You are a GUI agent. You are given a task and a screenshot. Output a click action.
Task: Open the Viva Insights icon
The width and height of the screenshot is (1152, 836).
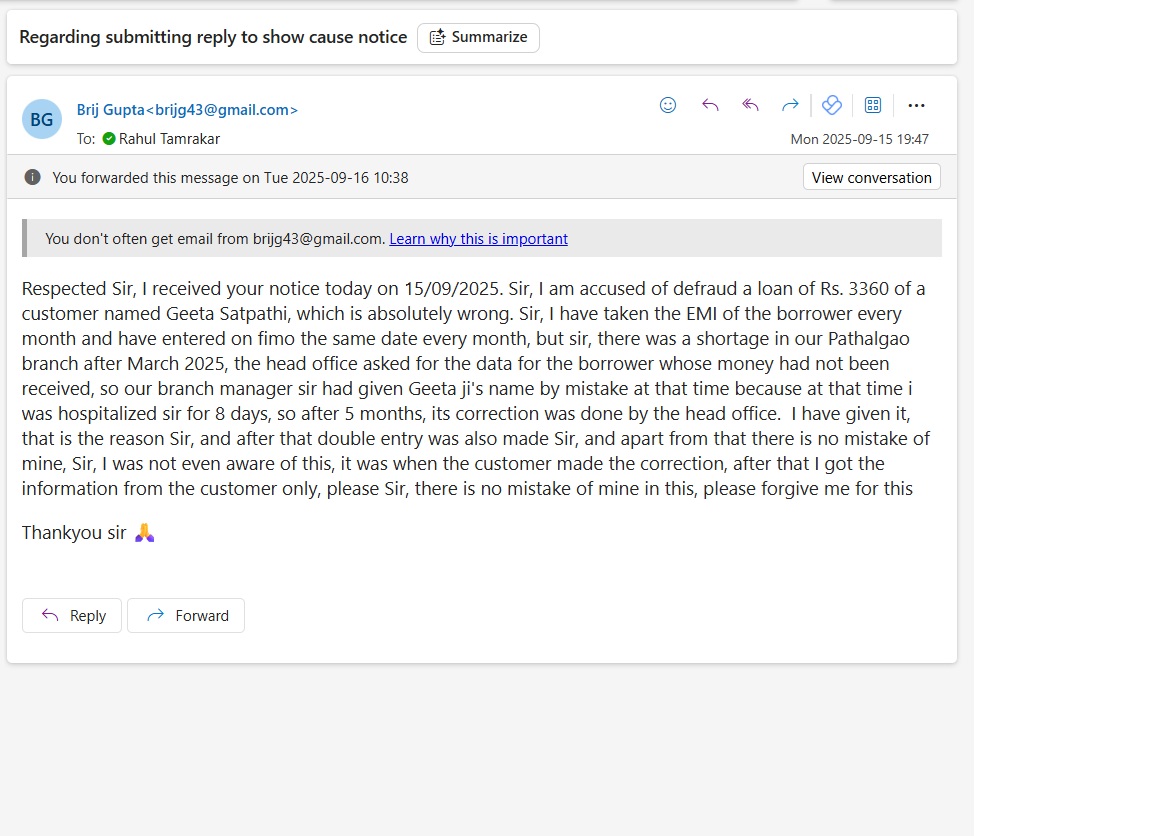tap(831, 105)
